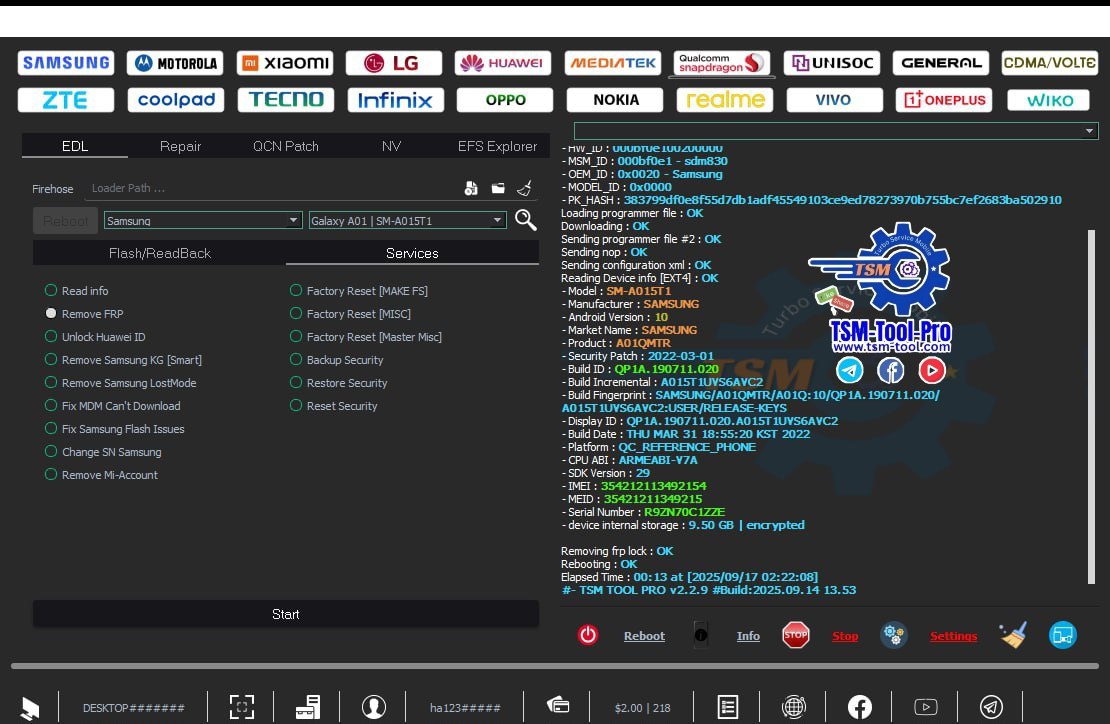Switch to the Repair tab
This screenshot has width=1110, height=724.
tap(181, 146)
